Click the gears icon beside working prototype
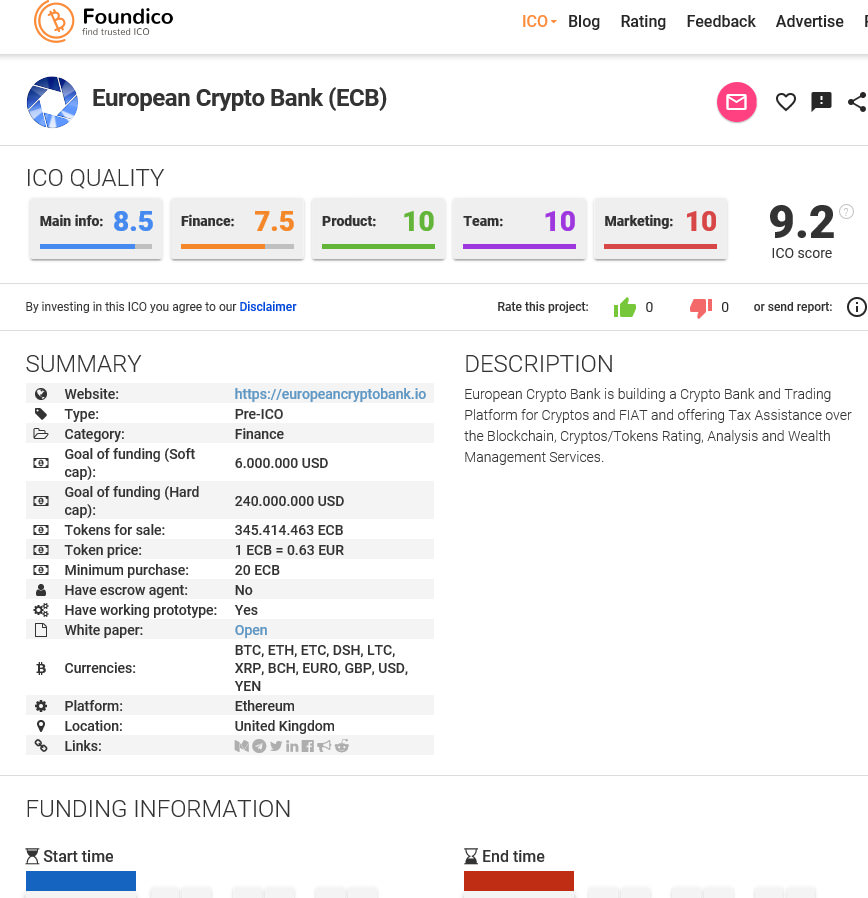The height and width of the screenshot is (898, 868). tap(41, 610)
